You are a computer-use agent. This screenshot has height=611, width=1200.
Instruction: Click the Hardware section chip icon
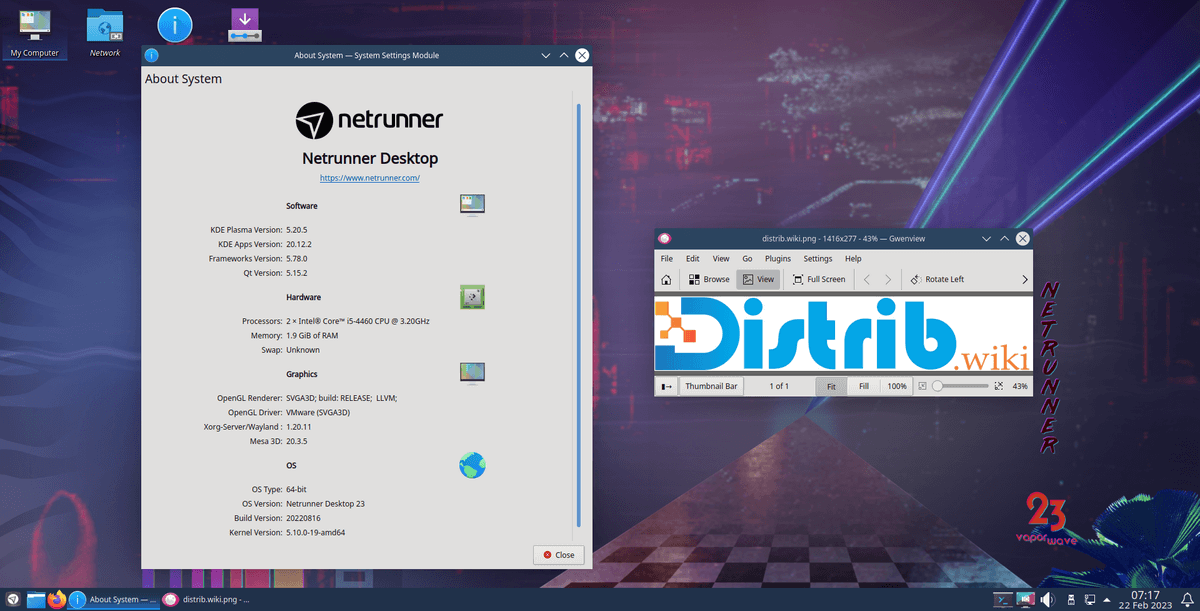(x=472, y=297)
